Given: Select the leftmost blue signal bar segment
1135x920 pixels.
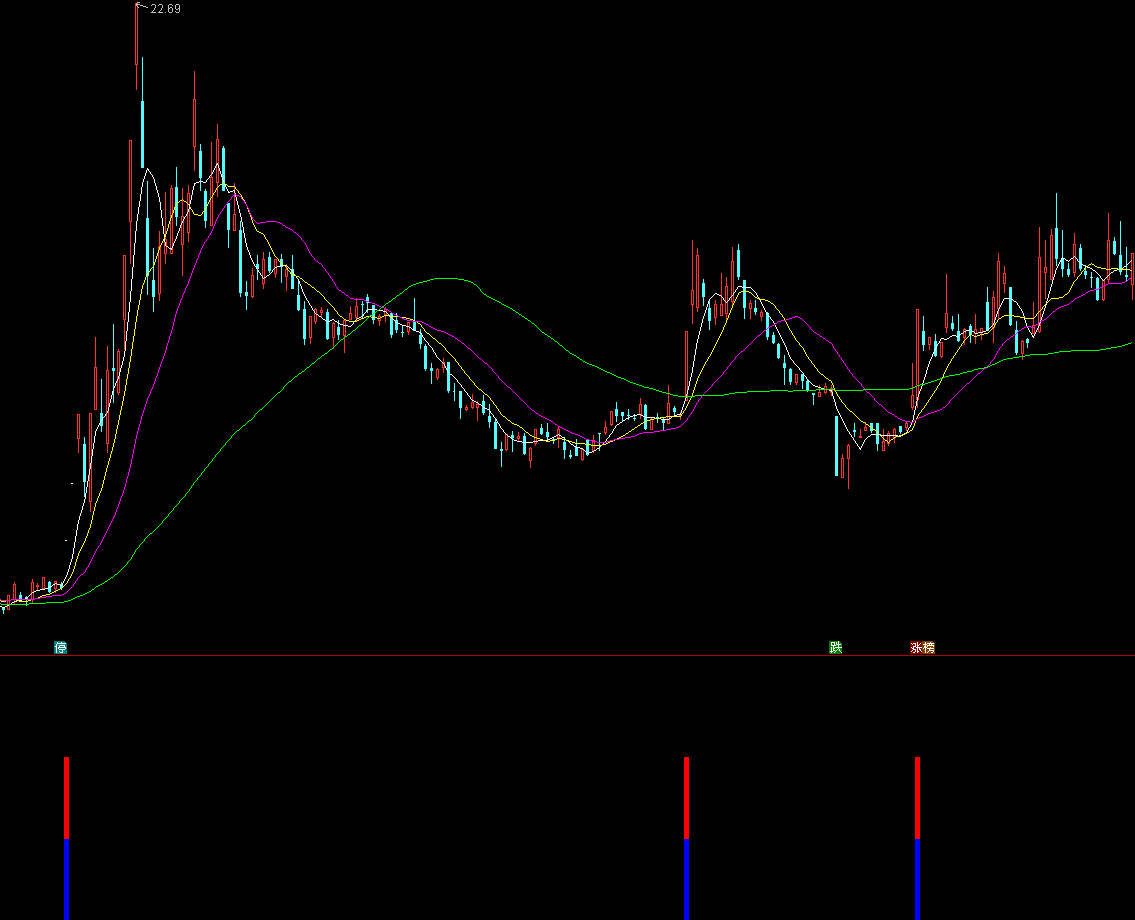Looking at the screenshot, I should [x=67, y=878].
